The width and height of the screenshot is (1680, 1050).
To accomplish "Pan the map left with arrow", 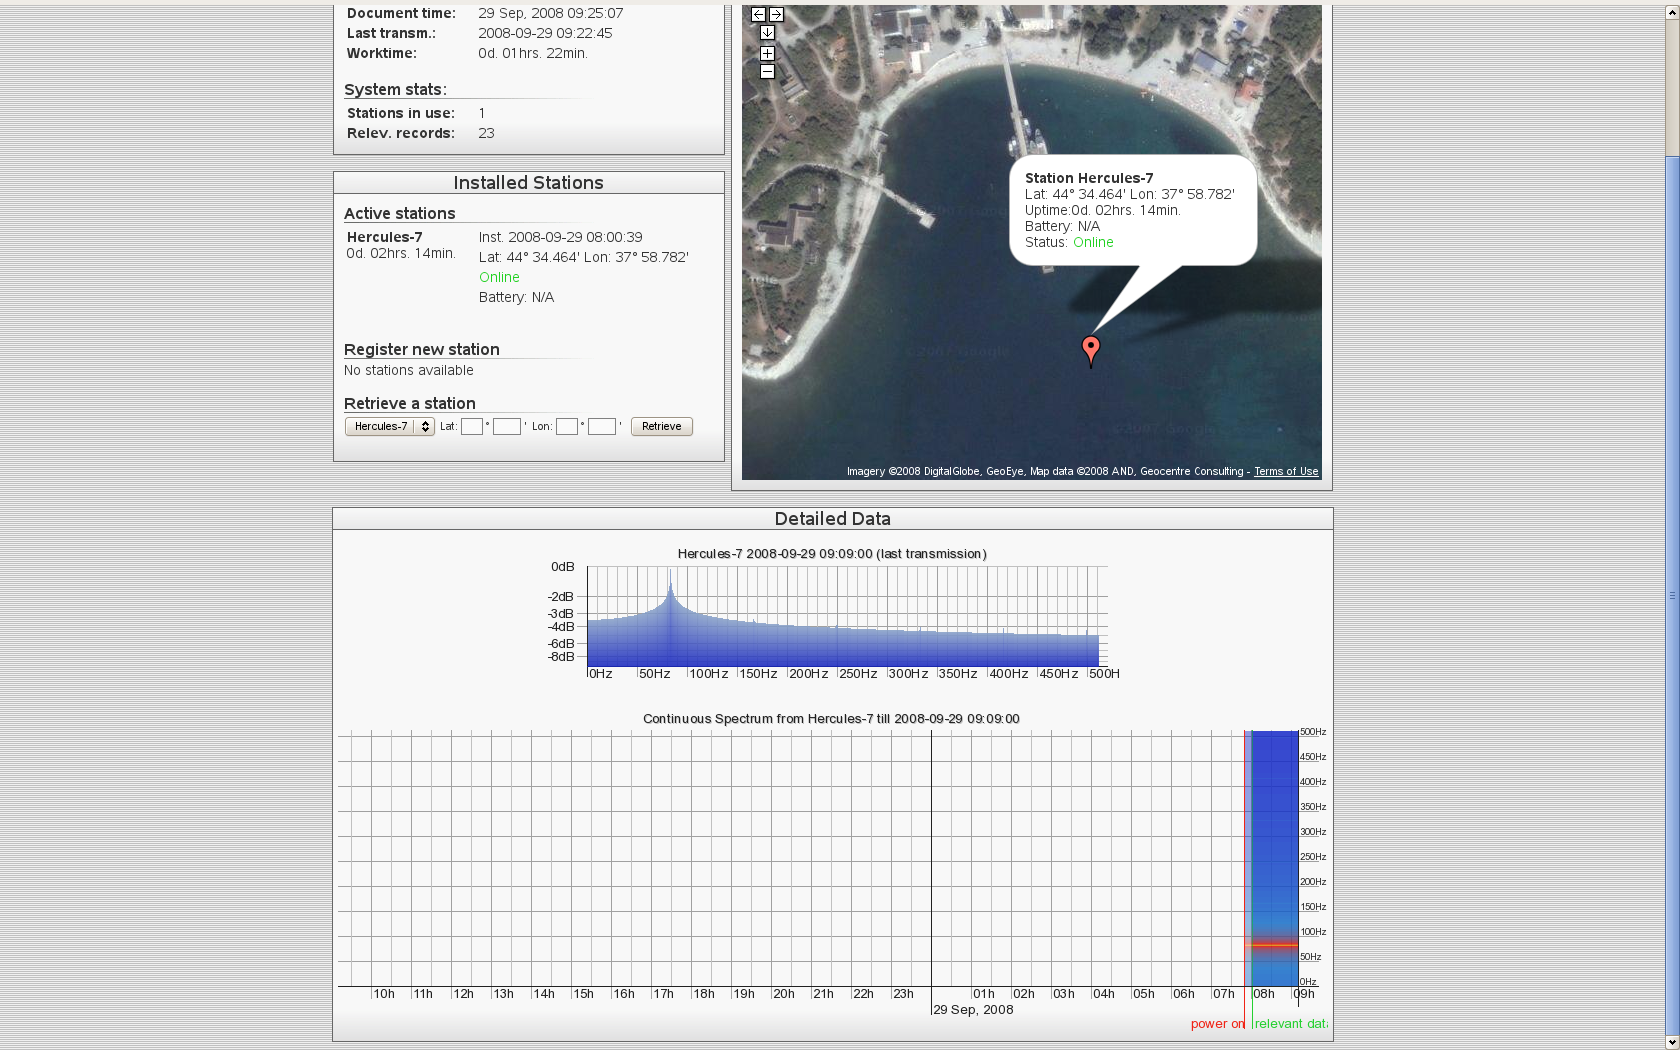I will (758, 15).
